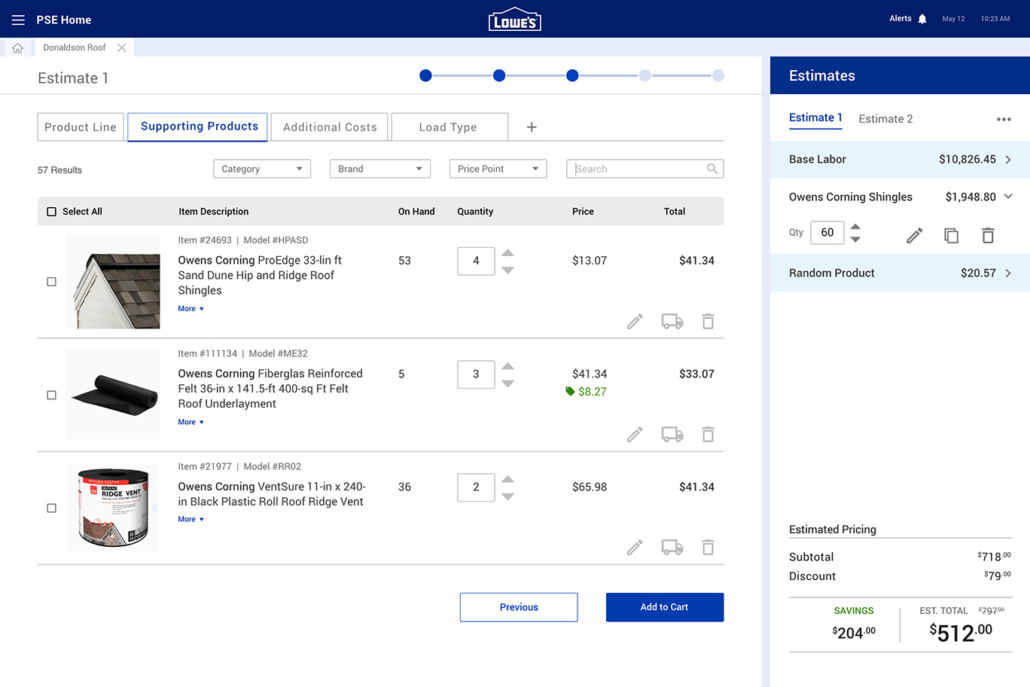
Task: Edit the ProEdge Hip and Ridge item
Action: tap(635, 321)
